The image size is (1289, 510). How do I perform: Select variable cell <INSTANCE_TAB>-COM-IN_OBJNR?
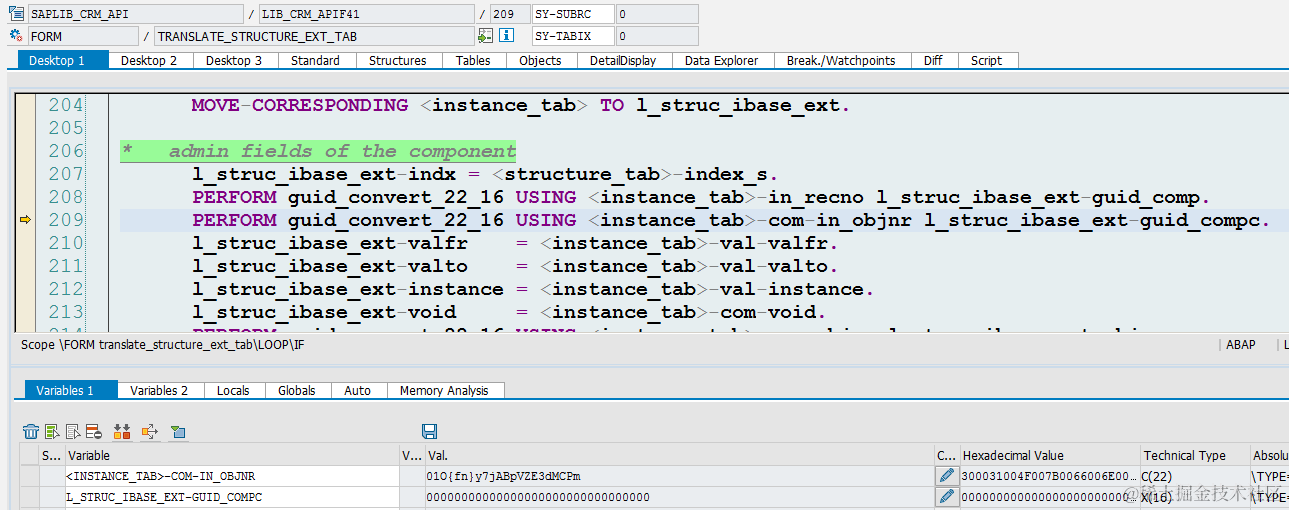232,476
